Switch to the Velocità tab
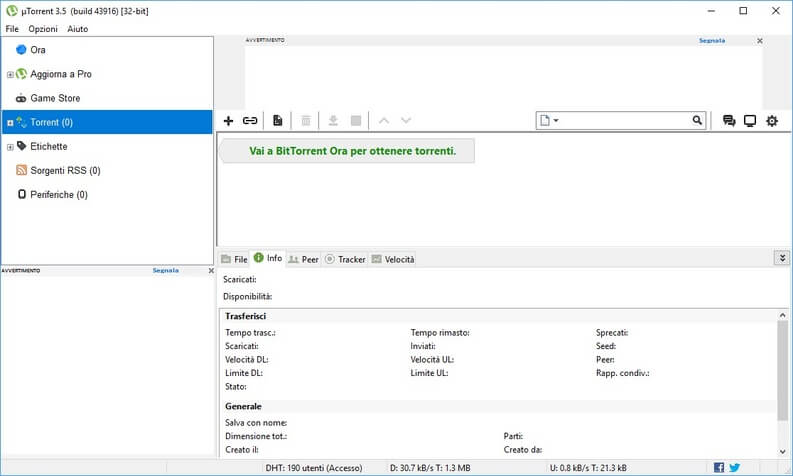Image resolution: width=793 pixels, height=476 pixels. point(393,259)
